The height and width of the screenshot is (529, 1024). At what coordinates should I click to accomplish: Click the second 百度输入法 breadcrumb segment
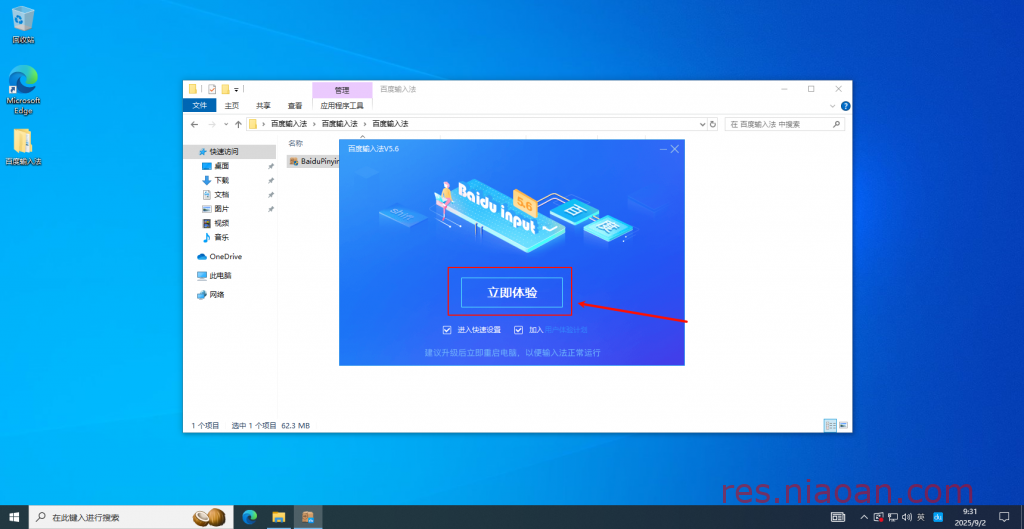click(340, 123)
